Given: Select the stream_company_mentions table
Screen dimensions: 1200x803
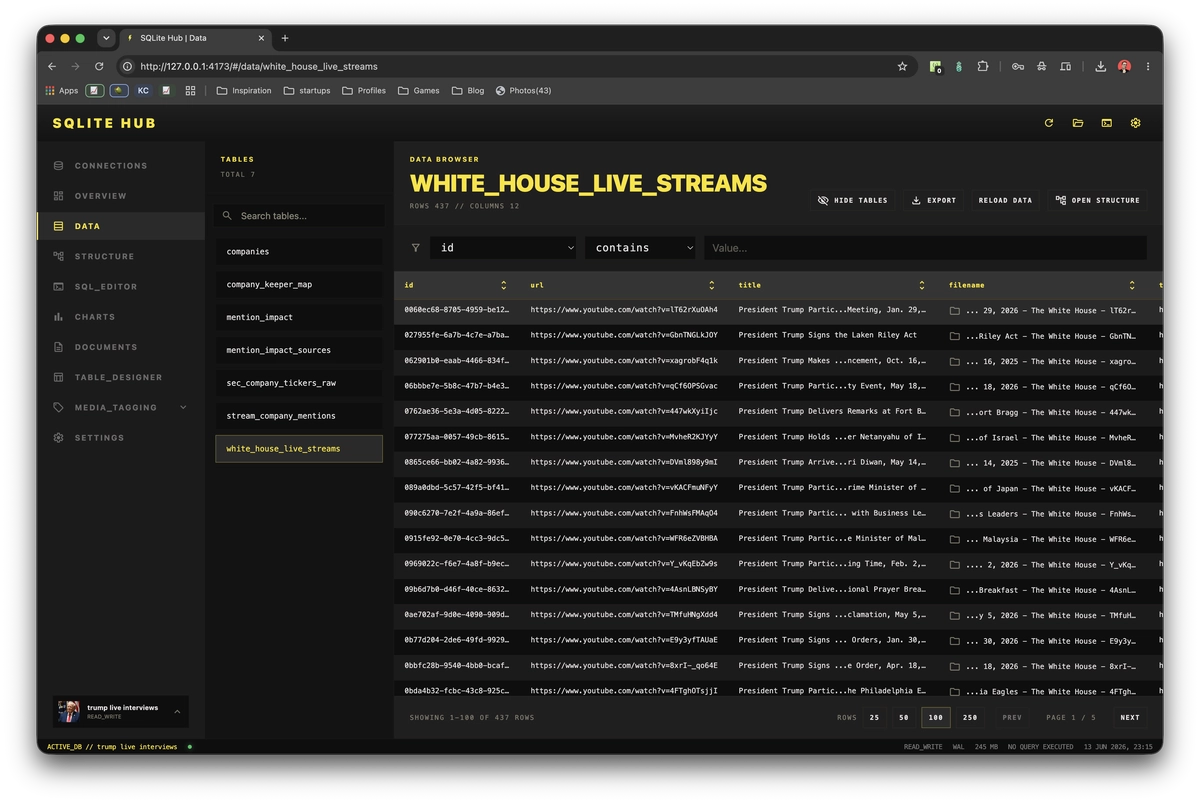Looking at the screenshot, I should (299, 416).
